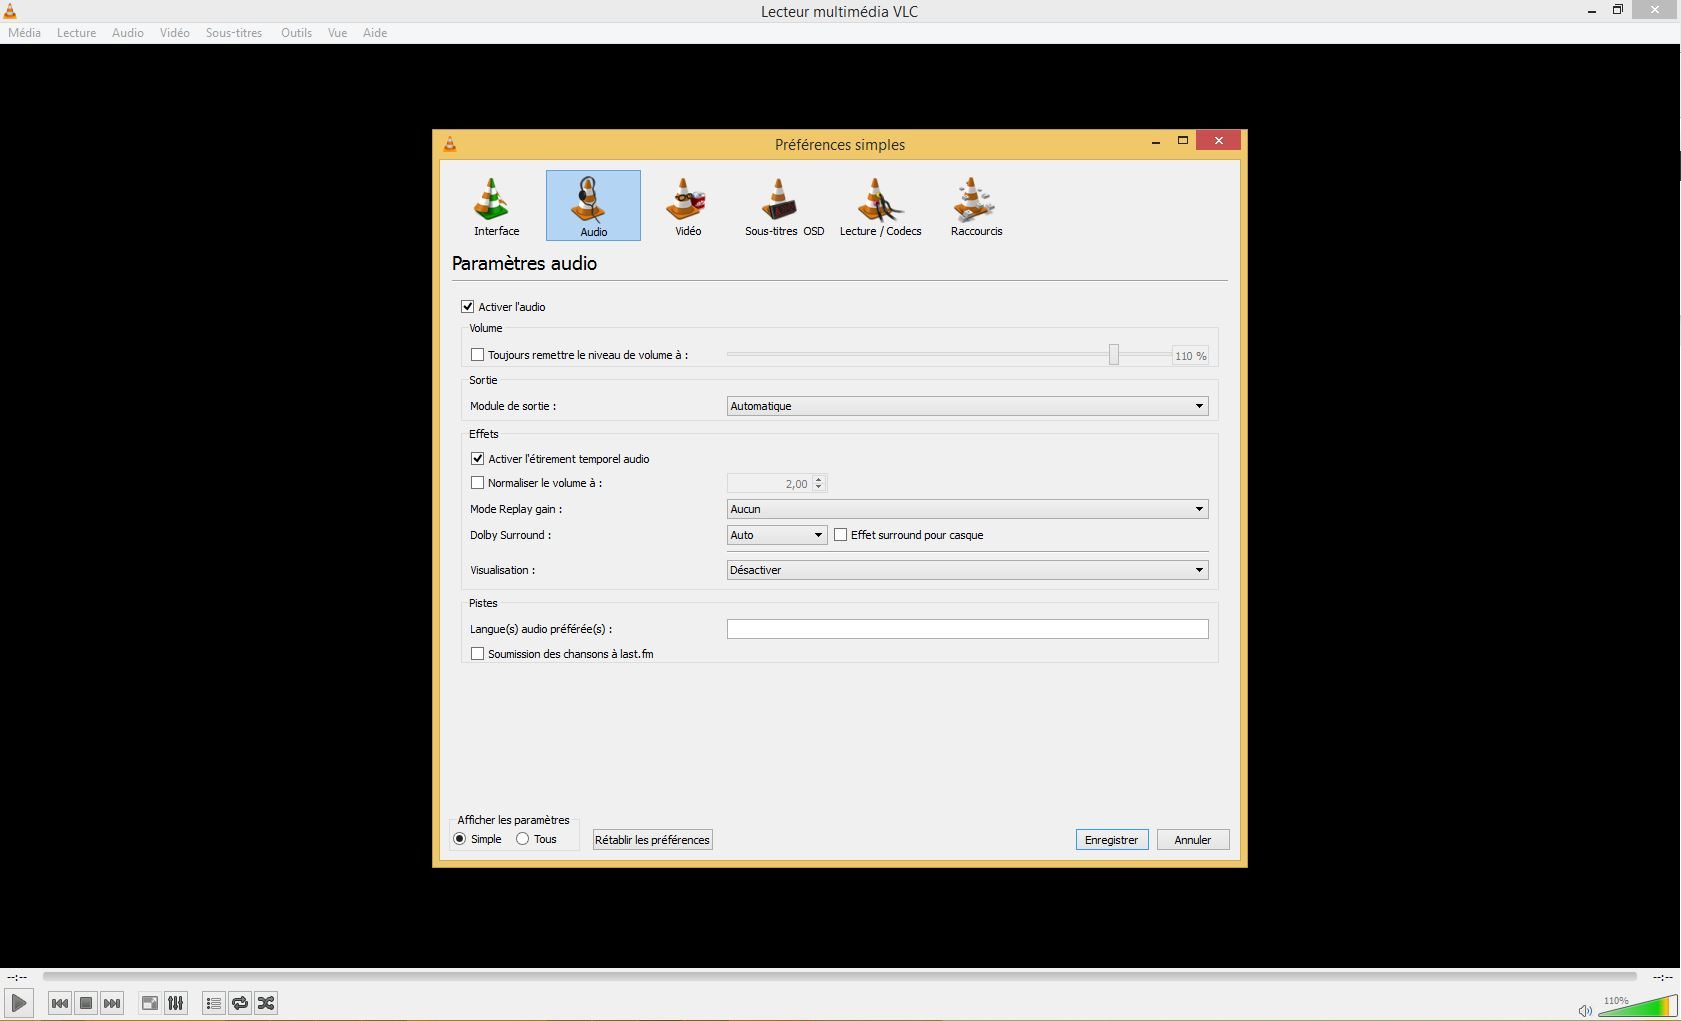This screenshot has height=1021, width=1681.
Task: Open Mode Replay gain dropdown
Action: (967, 509)
